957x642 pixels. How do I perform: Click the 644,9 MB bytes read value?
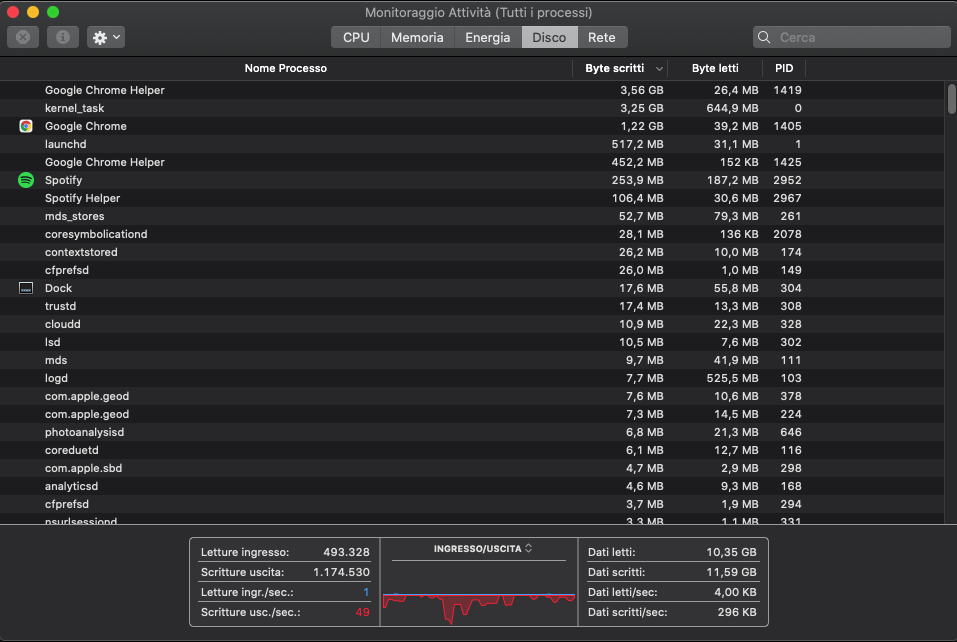pyautogui.click(x=731, y=108)
